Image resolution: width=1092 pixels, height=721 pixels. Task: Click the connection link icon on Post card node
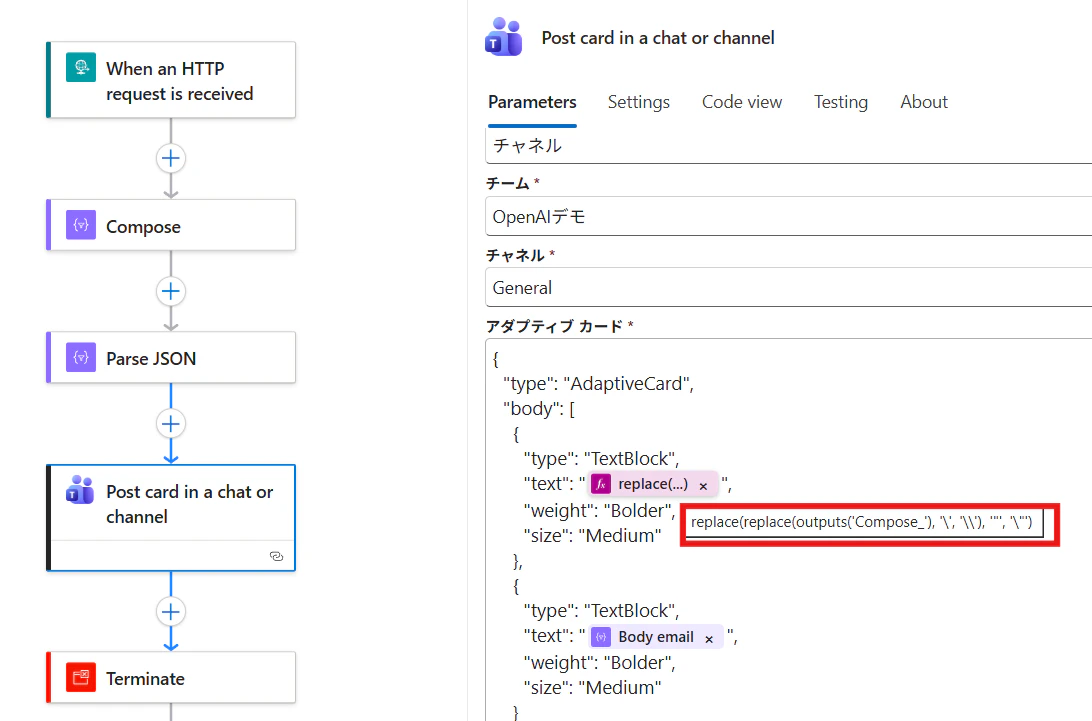coord(276,556)
